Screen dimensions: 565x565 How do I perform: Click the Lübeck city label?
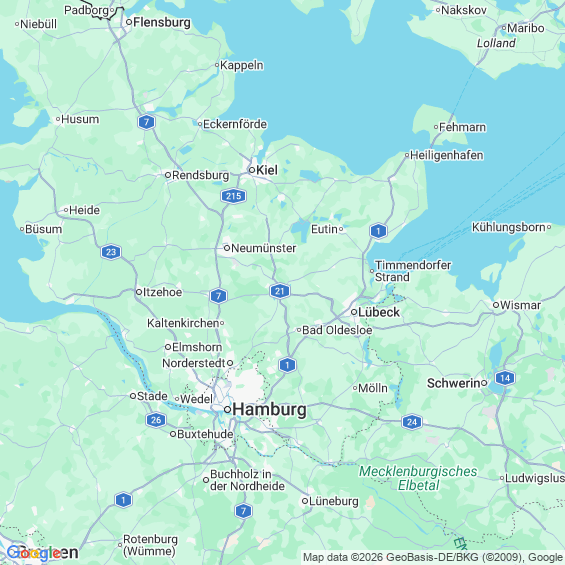[379, 312]
